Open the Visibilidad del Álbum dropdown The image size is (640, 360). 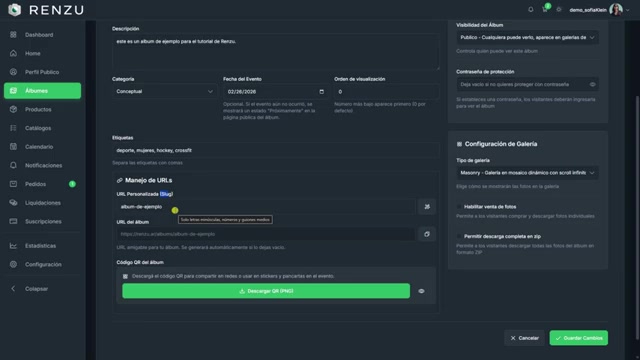pyautogui.click(x=527, y=38)
